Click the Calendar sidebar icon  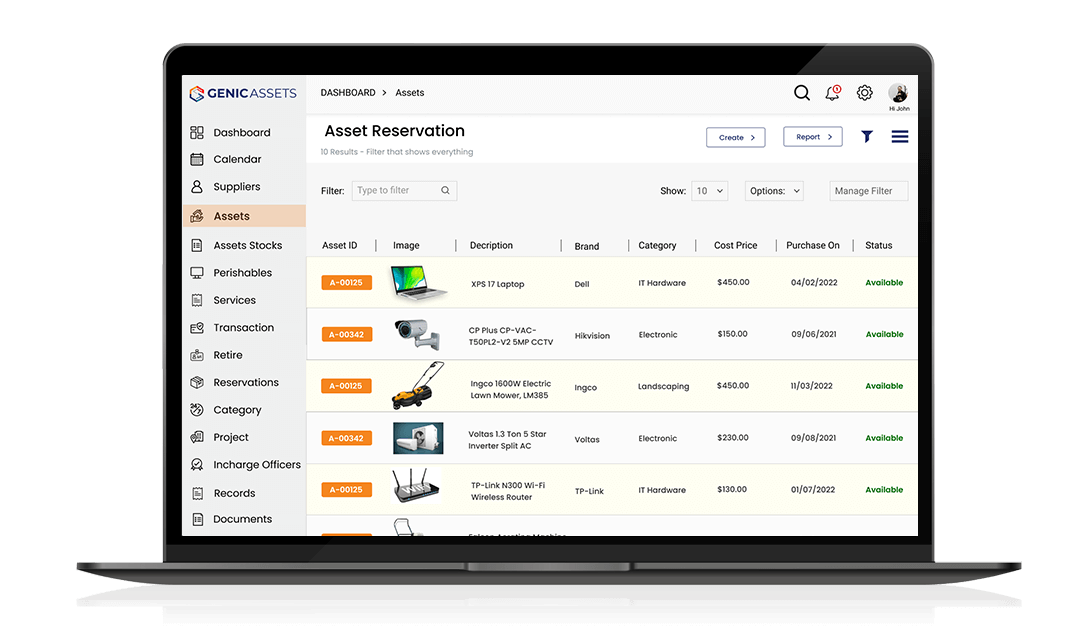tap(197, 159)
